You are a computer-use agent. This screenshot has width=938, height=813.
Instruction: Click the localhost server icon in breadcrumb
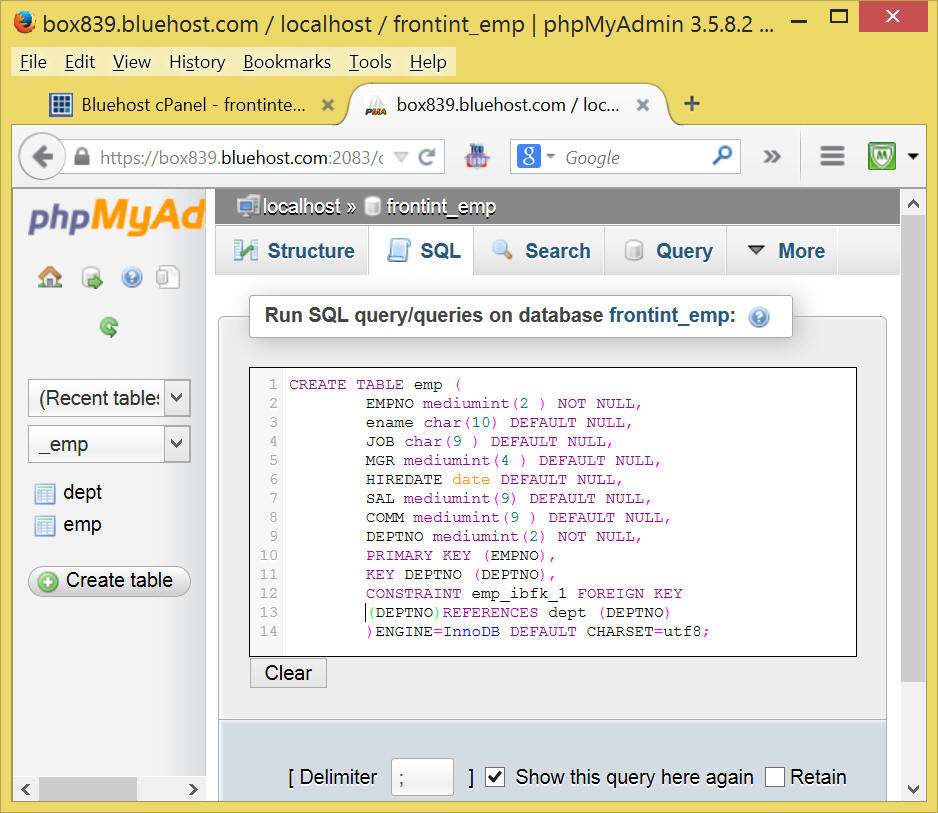(x=248, y=206)
